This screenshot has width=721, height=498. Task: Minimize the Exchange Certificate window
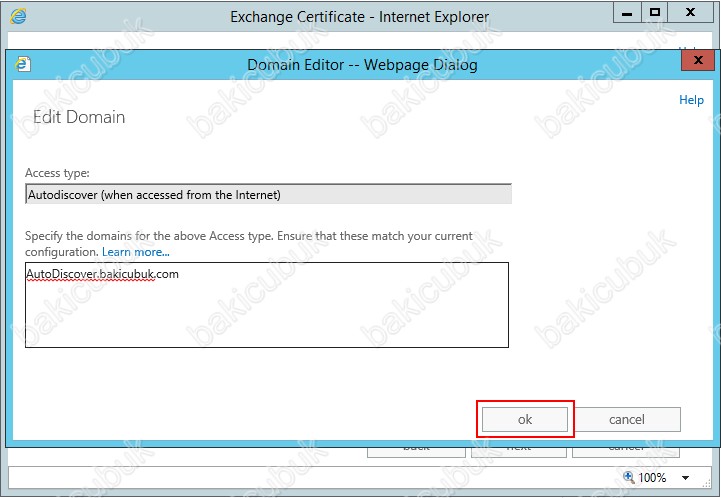tap(627, 13)
